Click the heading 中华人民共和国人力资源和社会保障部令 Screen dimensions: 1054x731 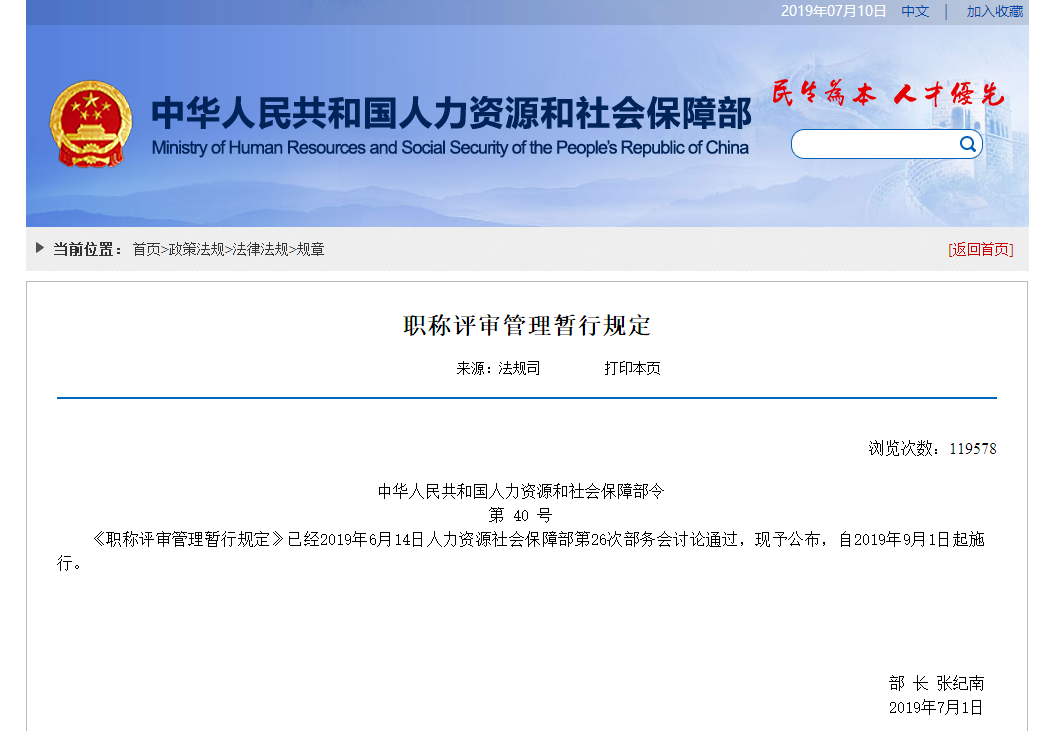coord(521,492)
